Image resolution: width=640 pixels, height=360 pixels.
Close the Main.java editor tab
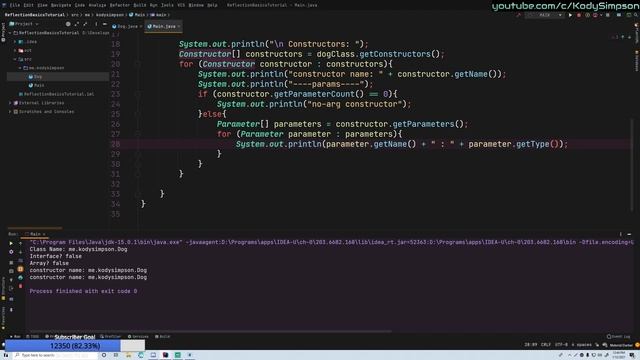point(179,26)
